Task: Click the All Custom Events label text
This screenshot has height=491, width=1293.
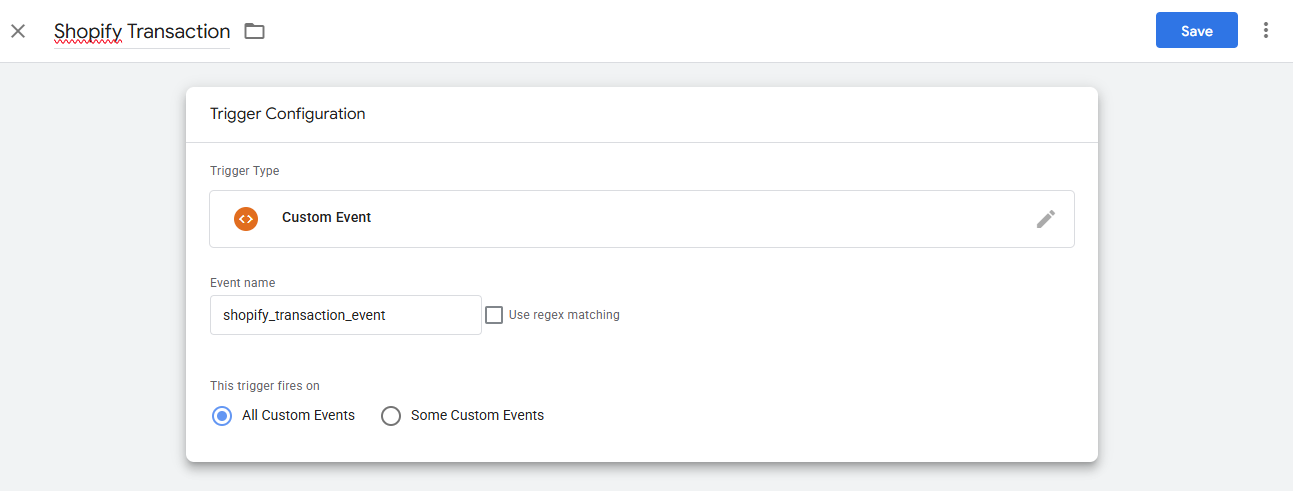Action: (x=298, y=415)
